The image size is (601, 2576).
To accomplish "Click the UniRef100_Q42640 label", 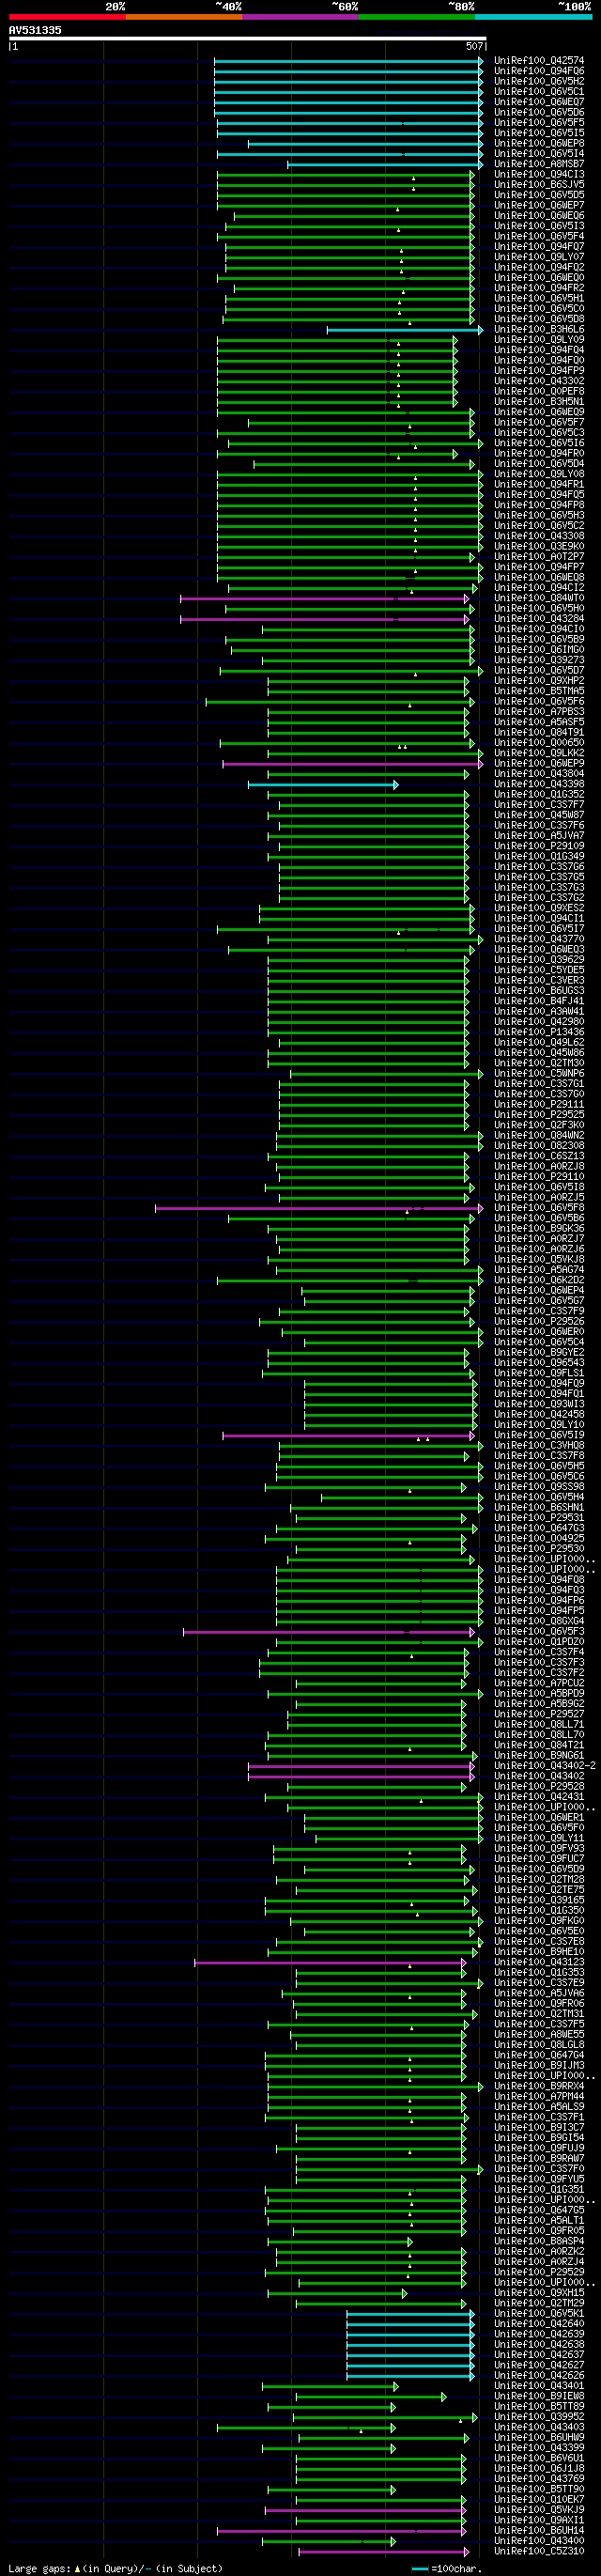I will pyautogui.click(x=539, y=2324).
